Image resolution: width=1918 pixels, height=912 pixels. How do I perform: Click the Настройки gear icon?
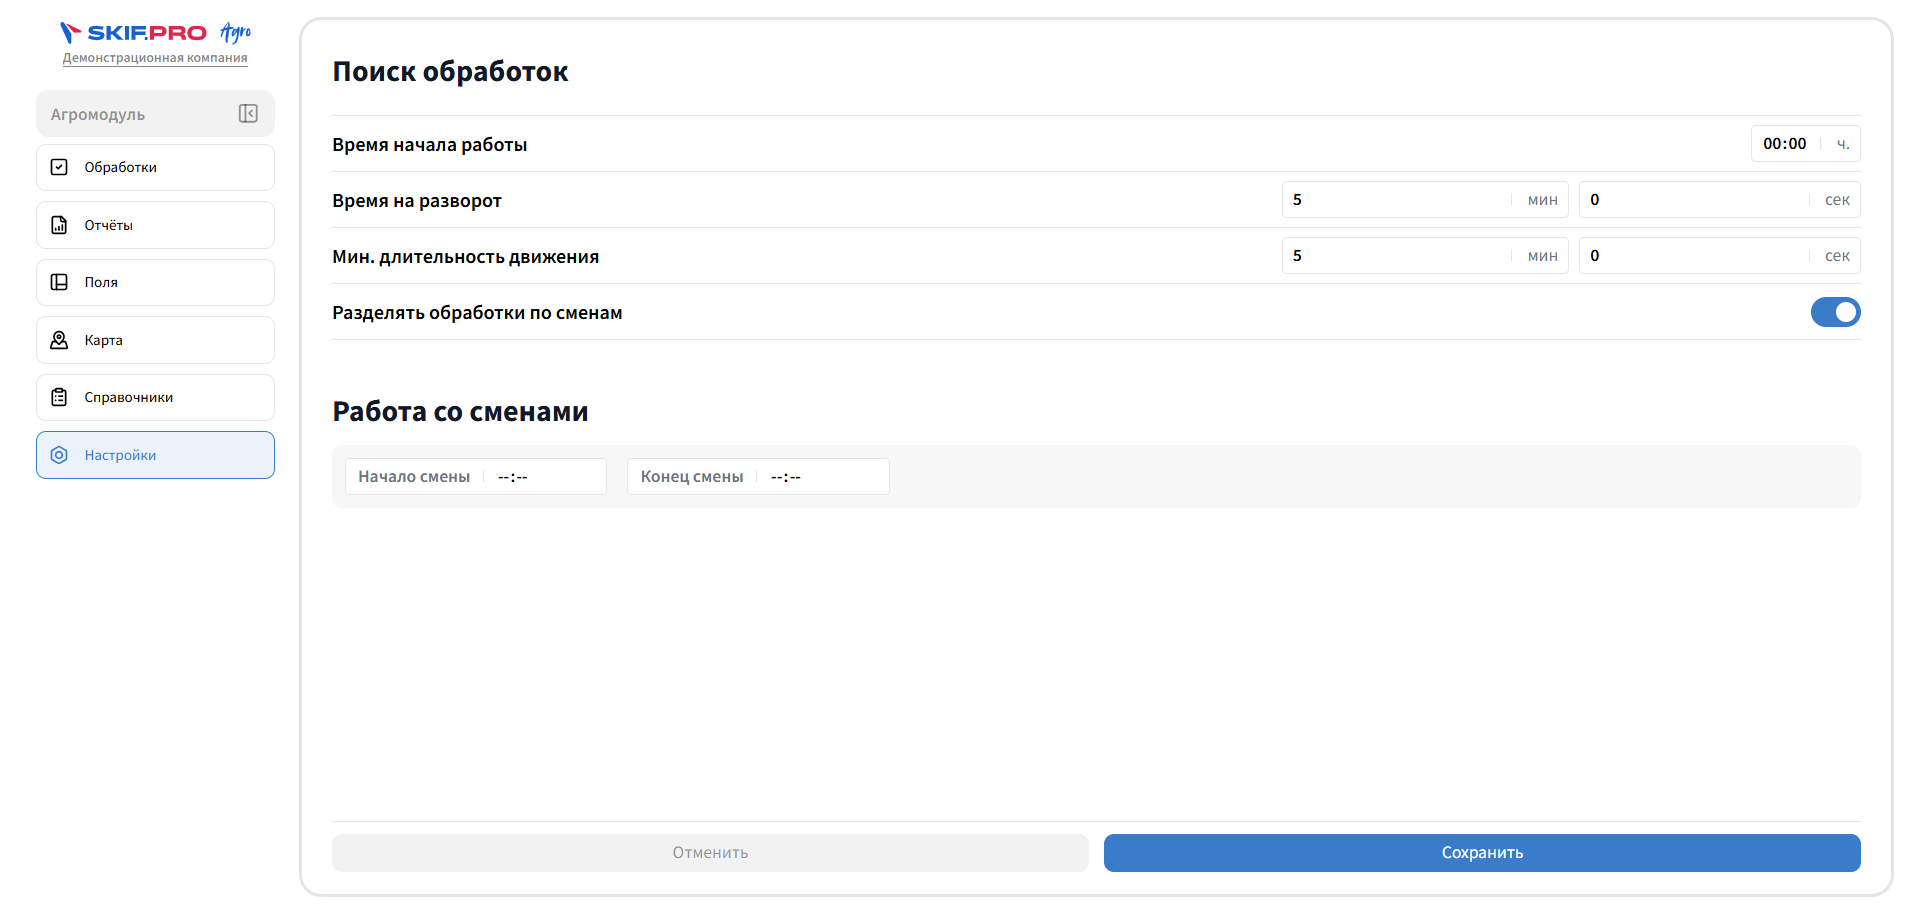tap(59, 455)
